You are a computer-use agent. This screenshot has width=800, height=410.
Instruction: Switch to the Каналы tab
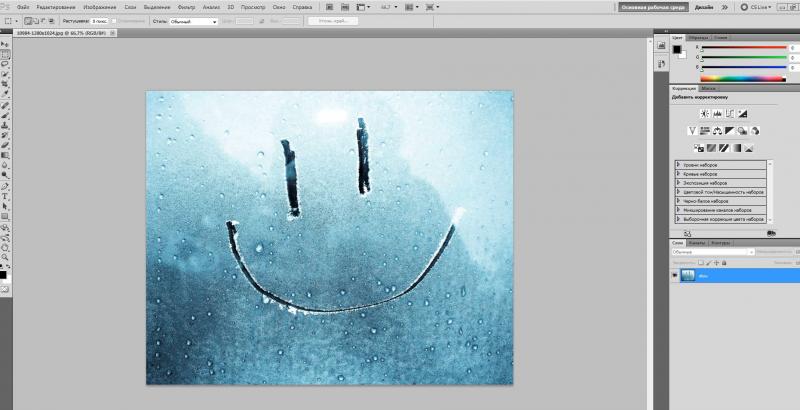pos(697,243)
